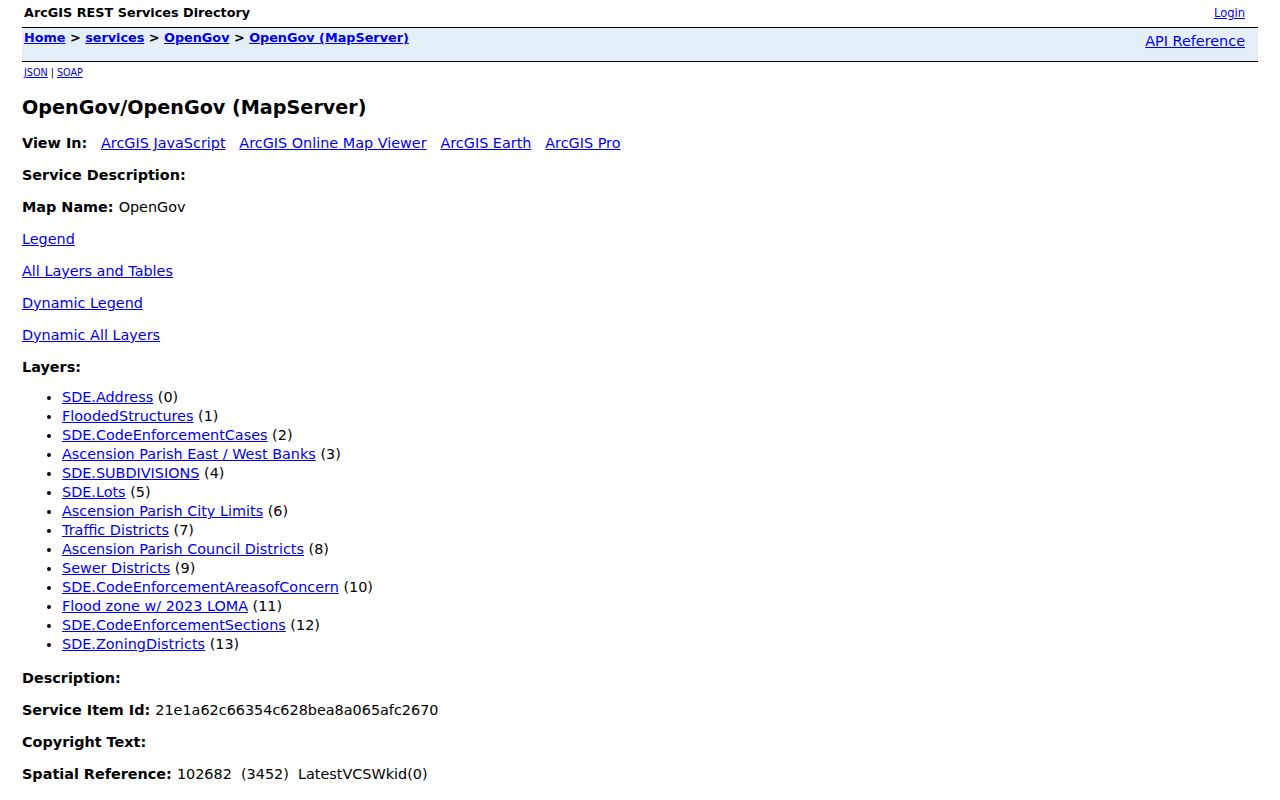
Task: View in ArcGIS JavaScript
Action: point(163,143)
